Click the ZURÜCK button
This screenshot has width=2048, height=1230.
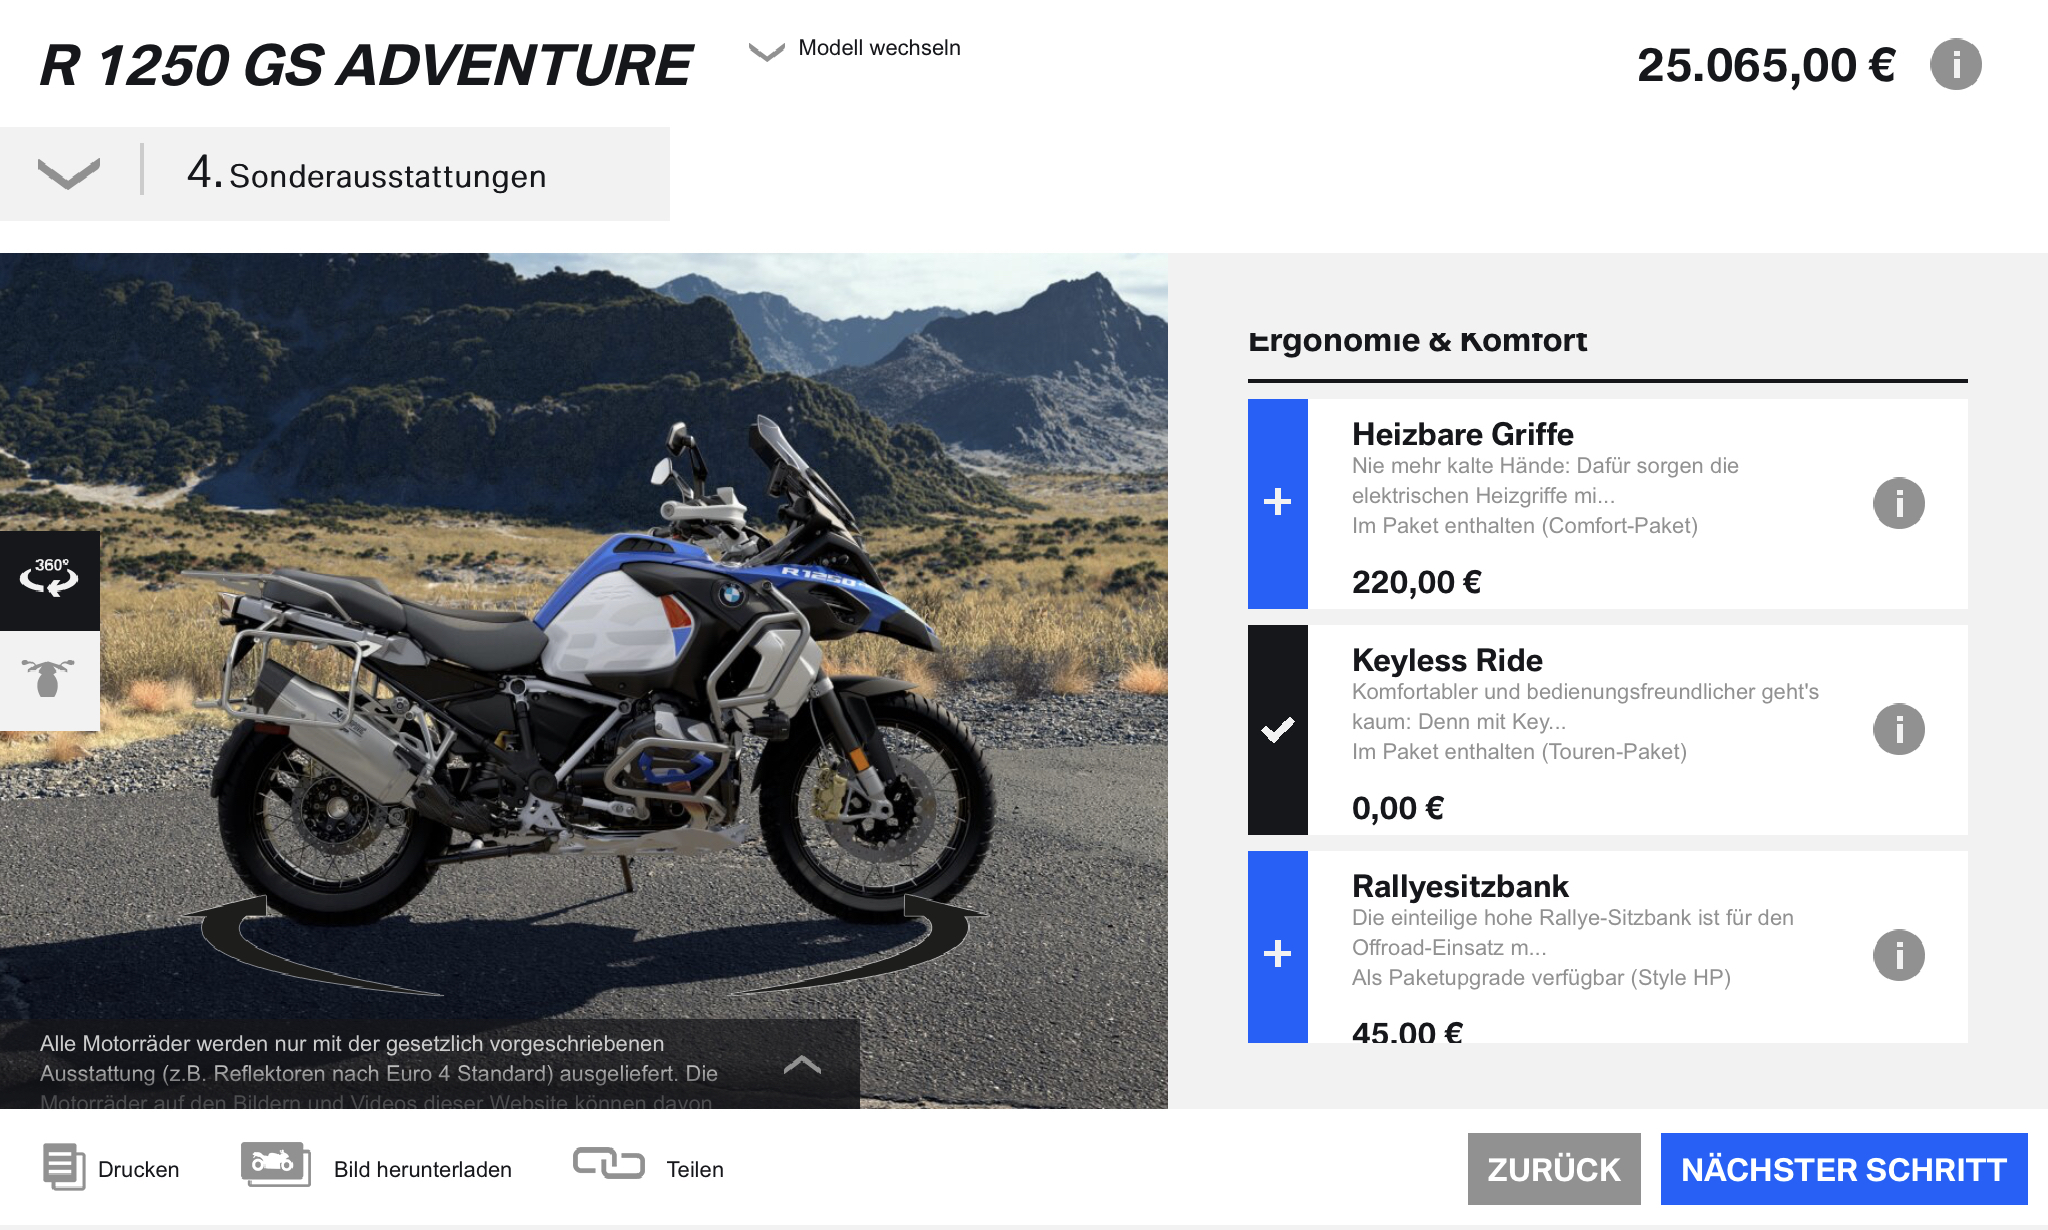click(1554, 1169)
